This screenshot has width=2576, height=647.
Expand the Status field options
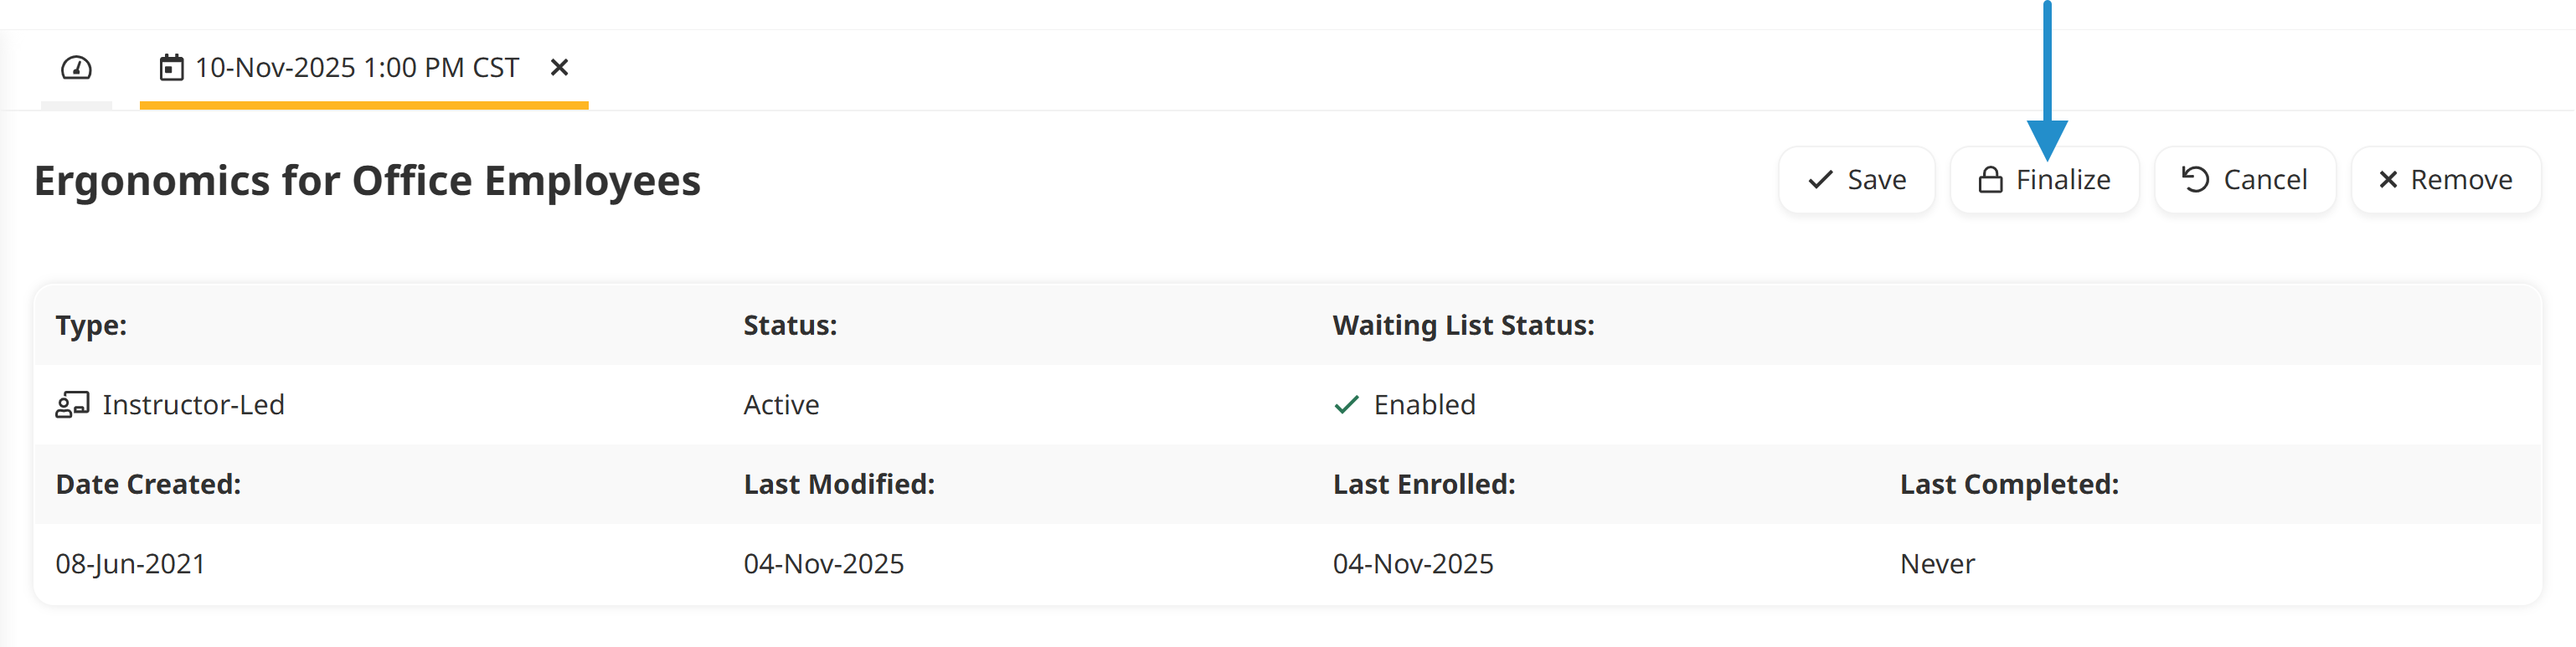click(x=789, y=324)
